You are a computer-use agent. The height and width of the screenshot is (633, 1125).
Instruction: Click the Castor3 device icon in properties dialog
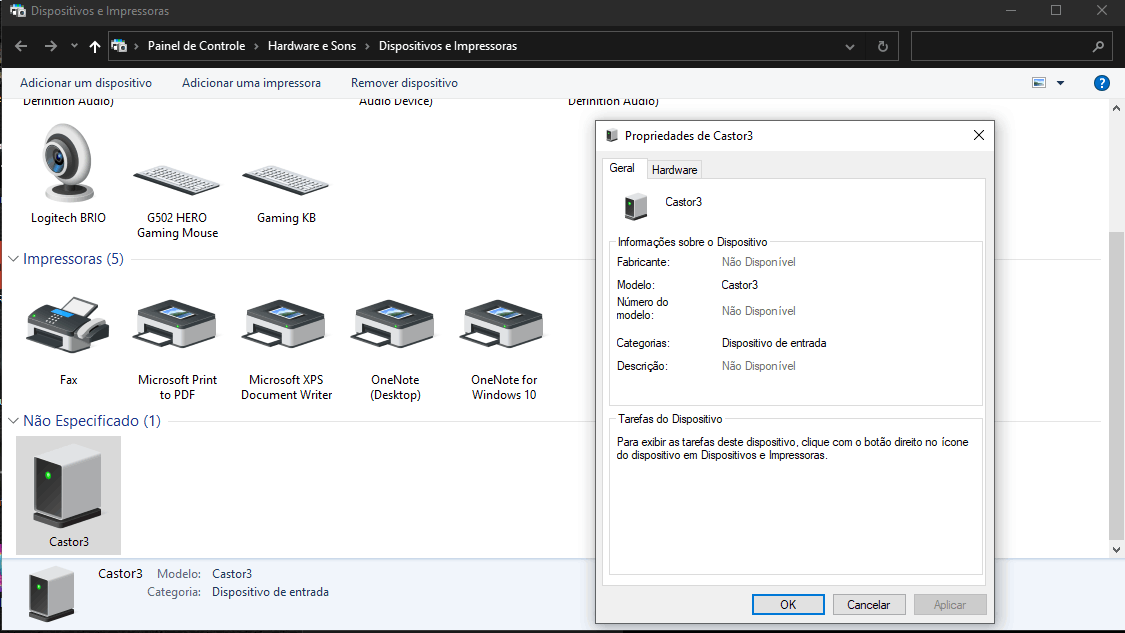click(635, 206)
